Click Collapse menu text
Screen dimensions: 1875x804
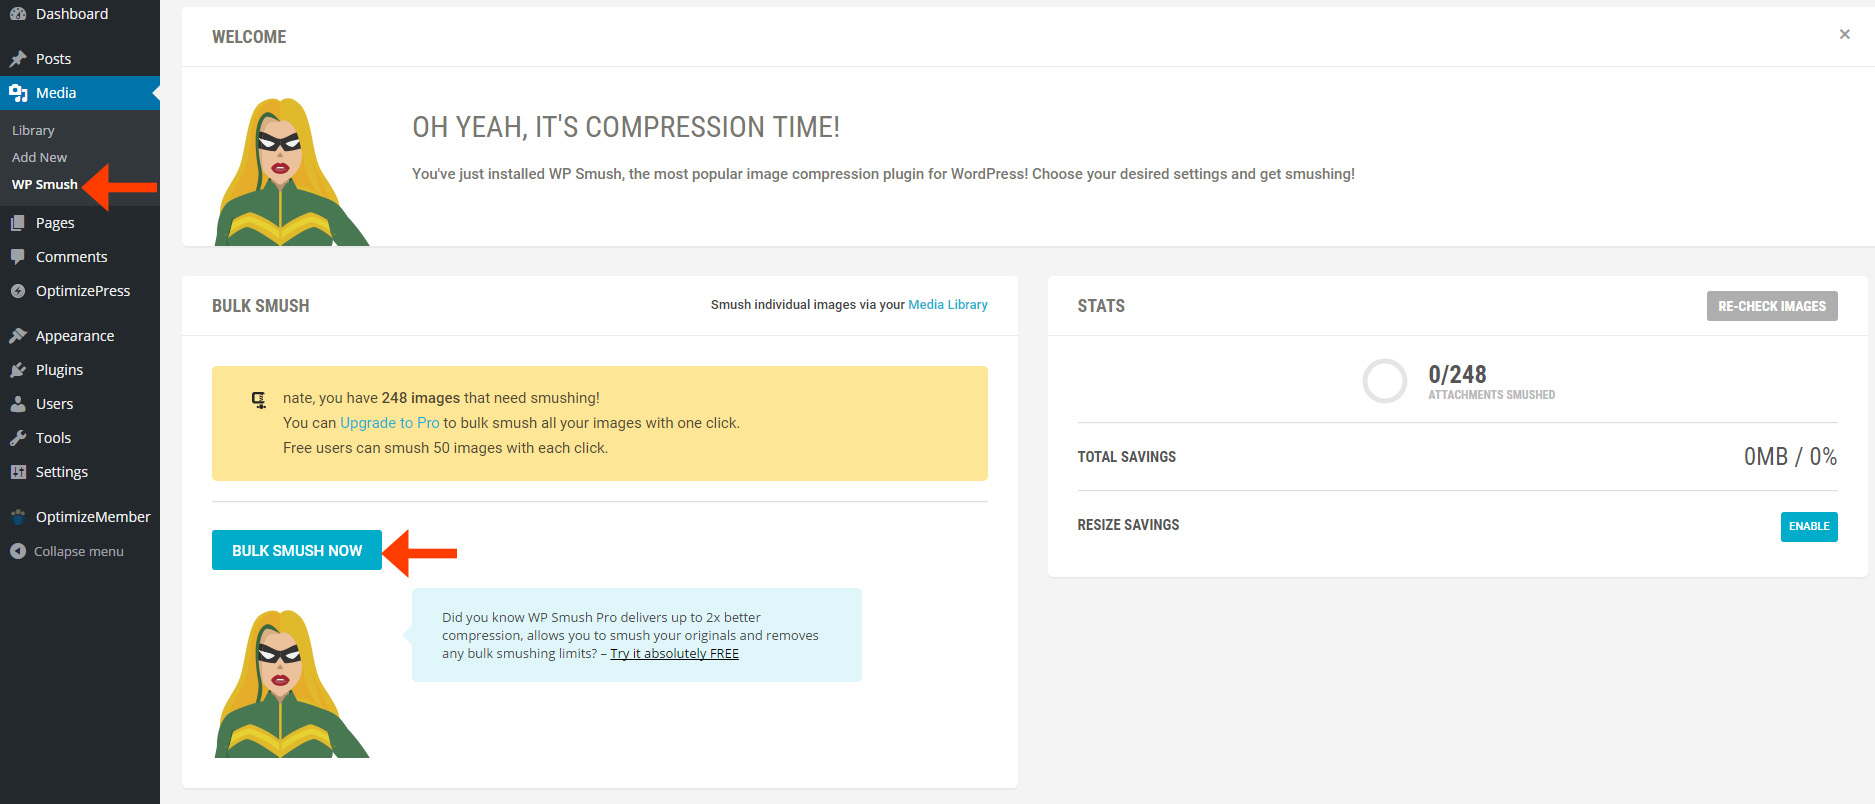coord(79,551)
